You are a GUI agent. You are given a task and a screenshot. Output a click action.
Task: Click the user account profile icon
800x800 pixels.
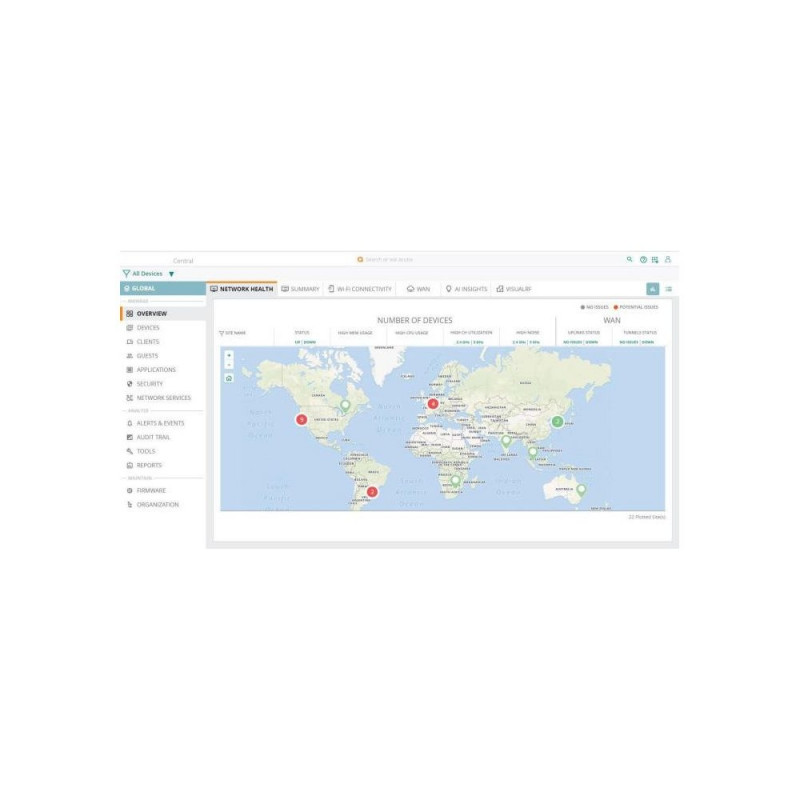click(668, 259)
